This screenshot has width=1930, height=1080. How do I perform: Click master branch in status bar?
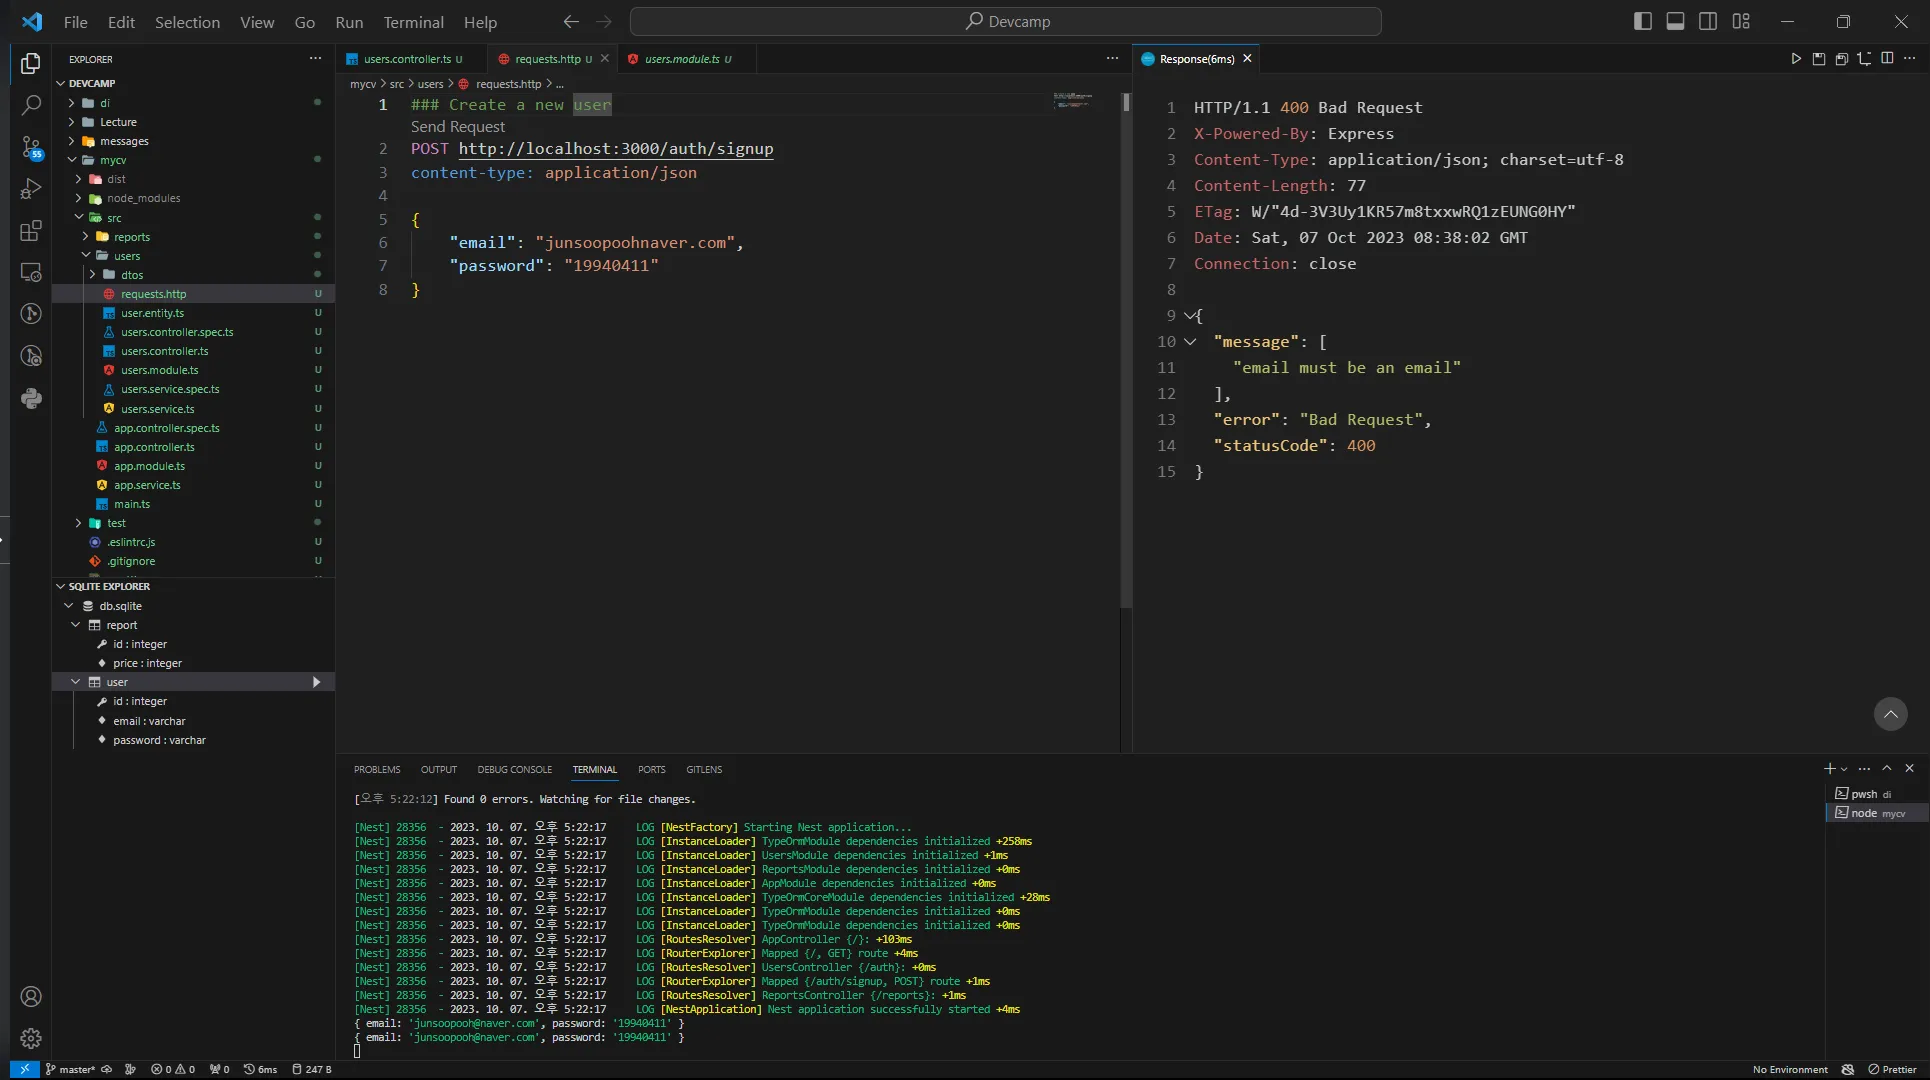[75, 1069]
